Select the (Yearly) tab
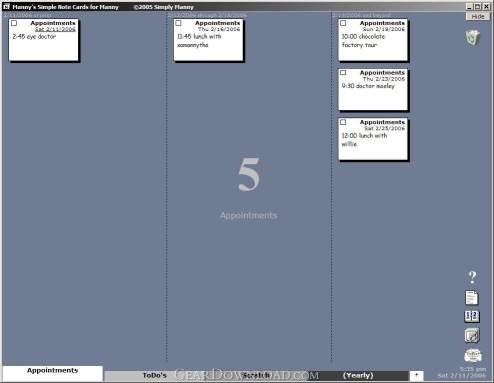Viewport: 494px width, 383px height. tap(358, 376)
